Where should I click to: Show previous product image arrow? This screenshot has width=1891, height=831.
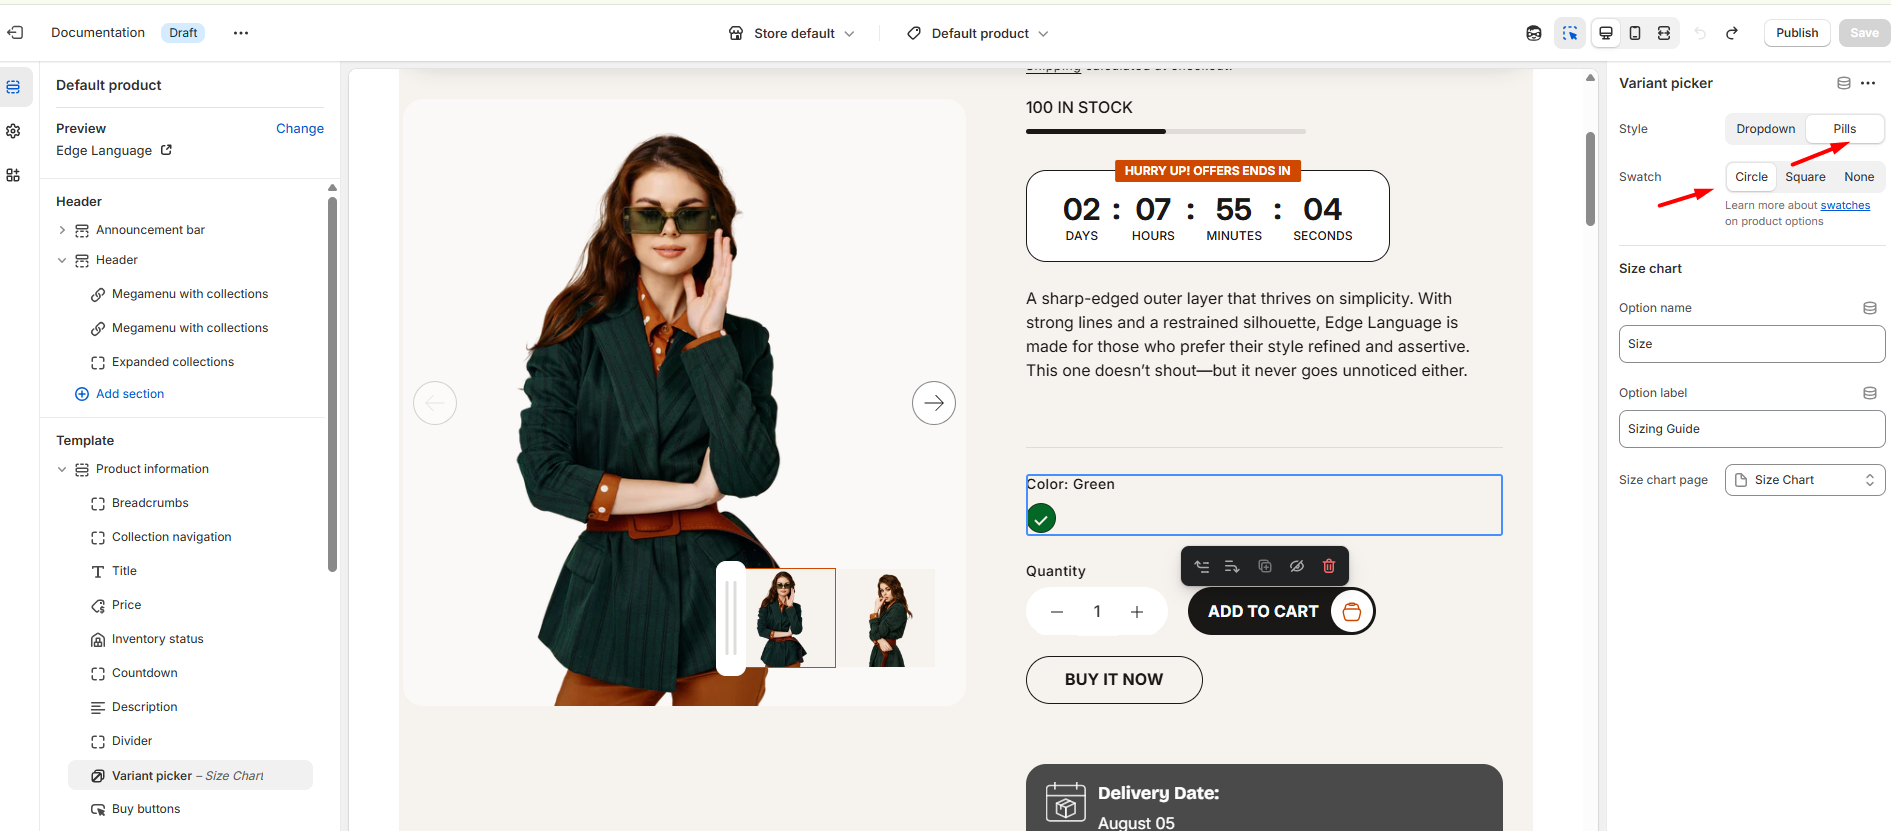coord(435,403)
